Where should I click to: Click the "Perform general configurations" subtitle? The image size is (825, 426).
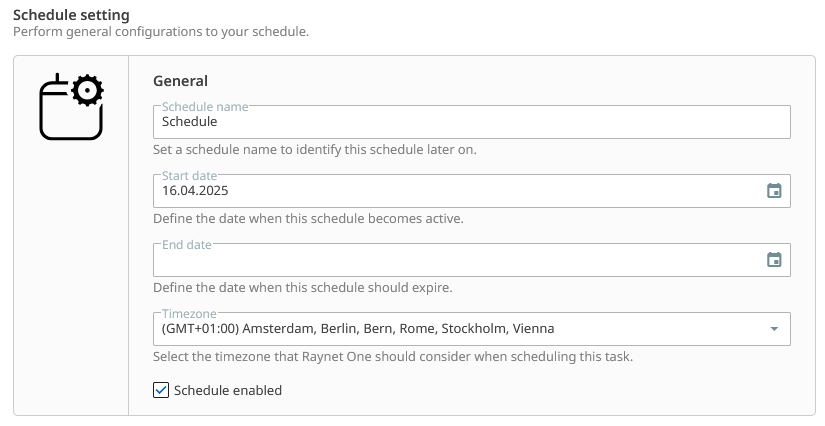pyautogui.click(x=160, y=31)
